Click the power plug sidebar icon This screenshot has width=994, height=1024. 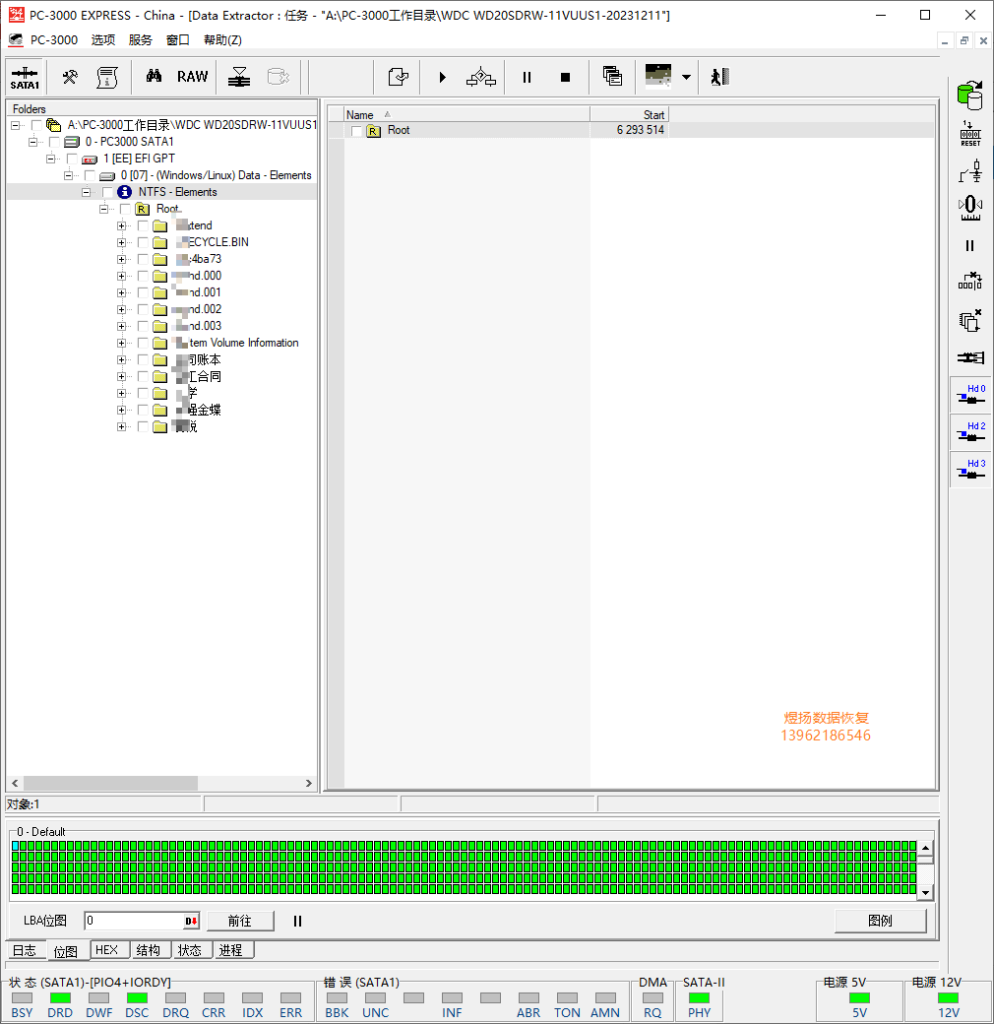pos(970,171)
